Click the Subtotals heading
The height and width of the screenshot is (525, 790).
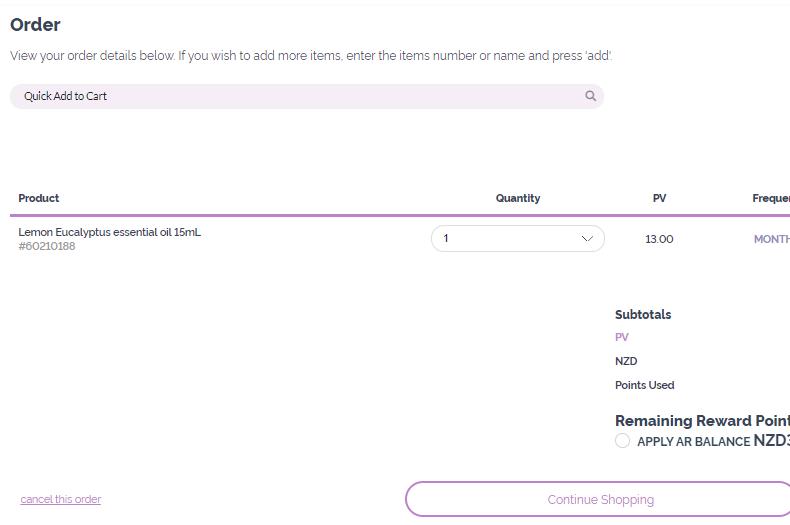643,314
